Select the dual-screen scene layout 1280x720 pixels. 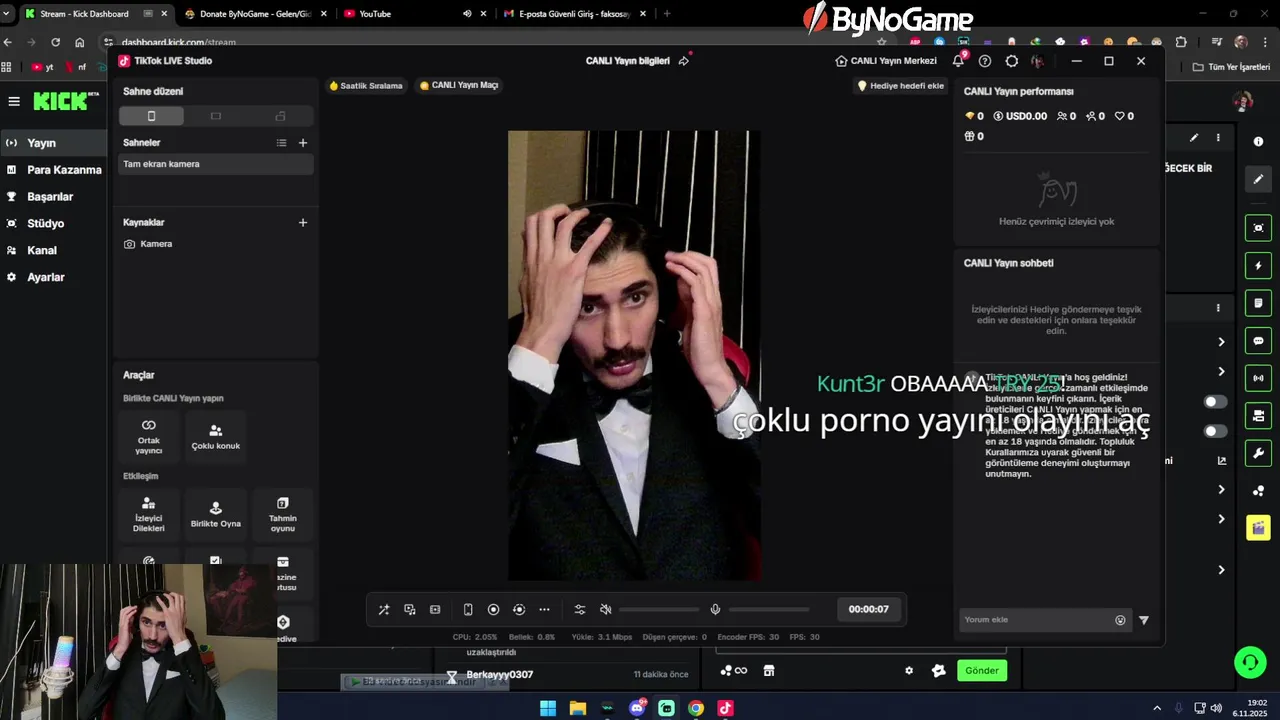coord(280,116)
